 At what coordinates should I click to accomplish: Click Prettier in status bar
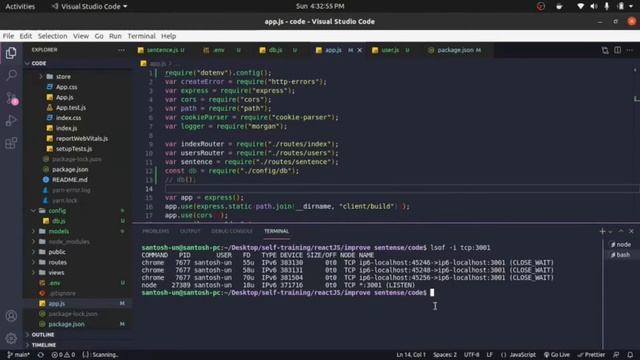point(591,355)
